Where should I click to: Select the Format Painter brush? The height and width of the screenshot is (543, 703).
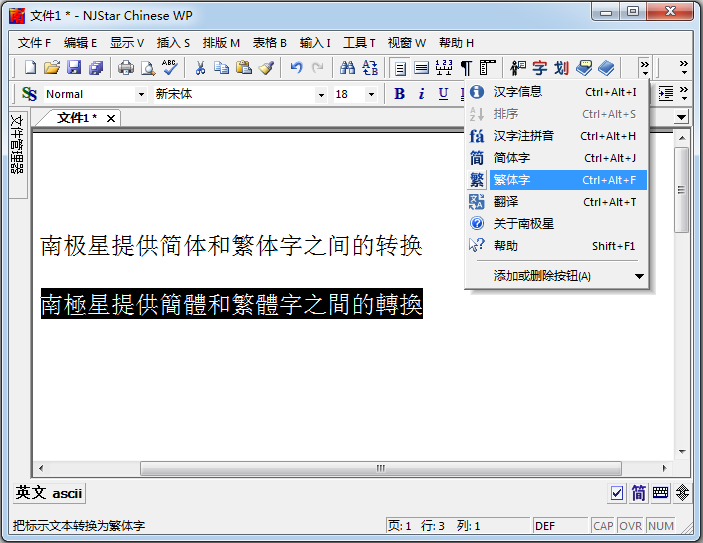tap(266, 68)
